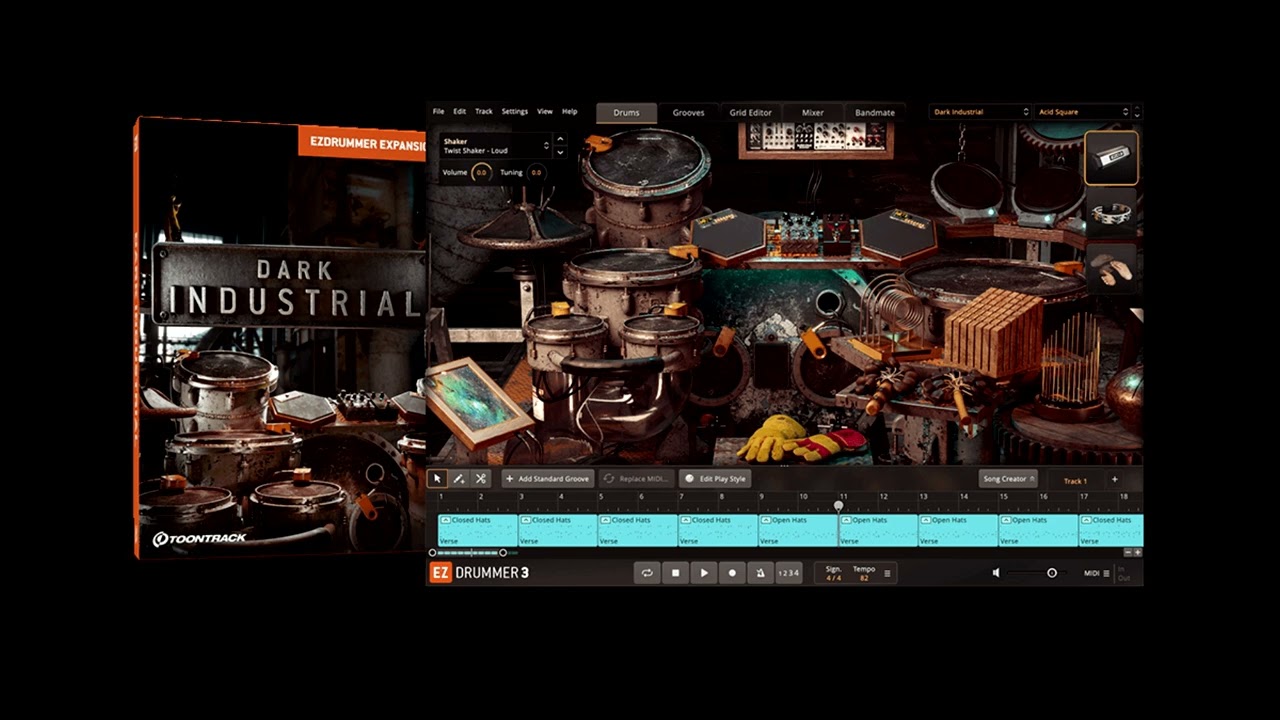Select the Track 1 tab

click(x=1075, y=481)
